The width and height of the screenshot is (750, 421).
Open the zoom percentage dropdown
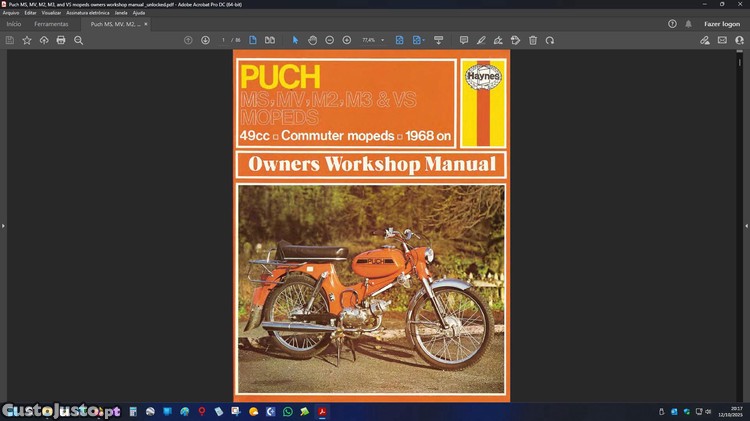click(382, 40)
